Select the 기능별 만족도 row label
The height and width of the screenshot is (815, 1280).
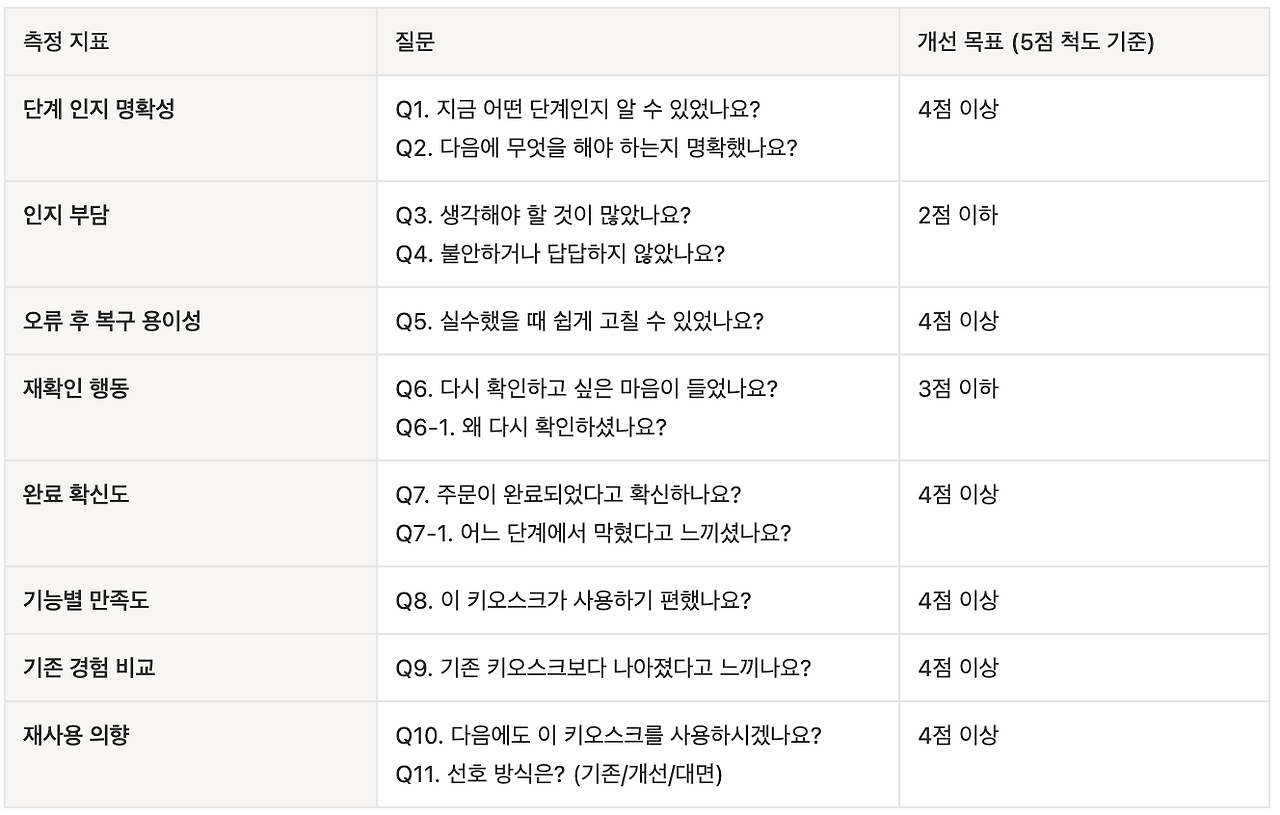pyautogui.click(x=86, y=600)
